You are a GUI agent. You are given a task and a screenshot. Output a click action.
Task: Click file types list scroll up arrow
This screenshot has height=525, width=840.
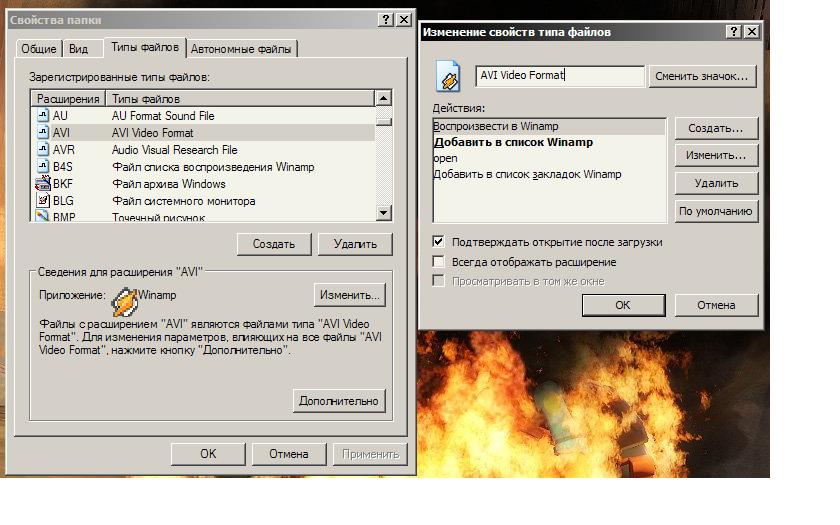[x=384, y=98]
